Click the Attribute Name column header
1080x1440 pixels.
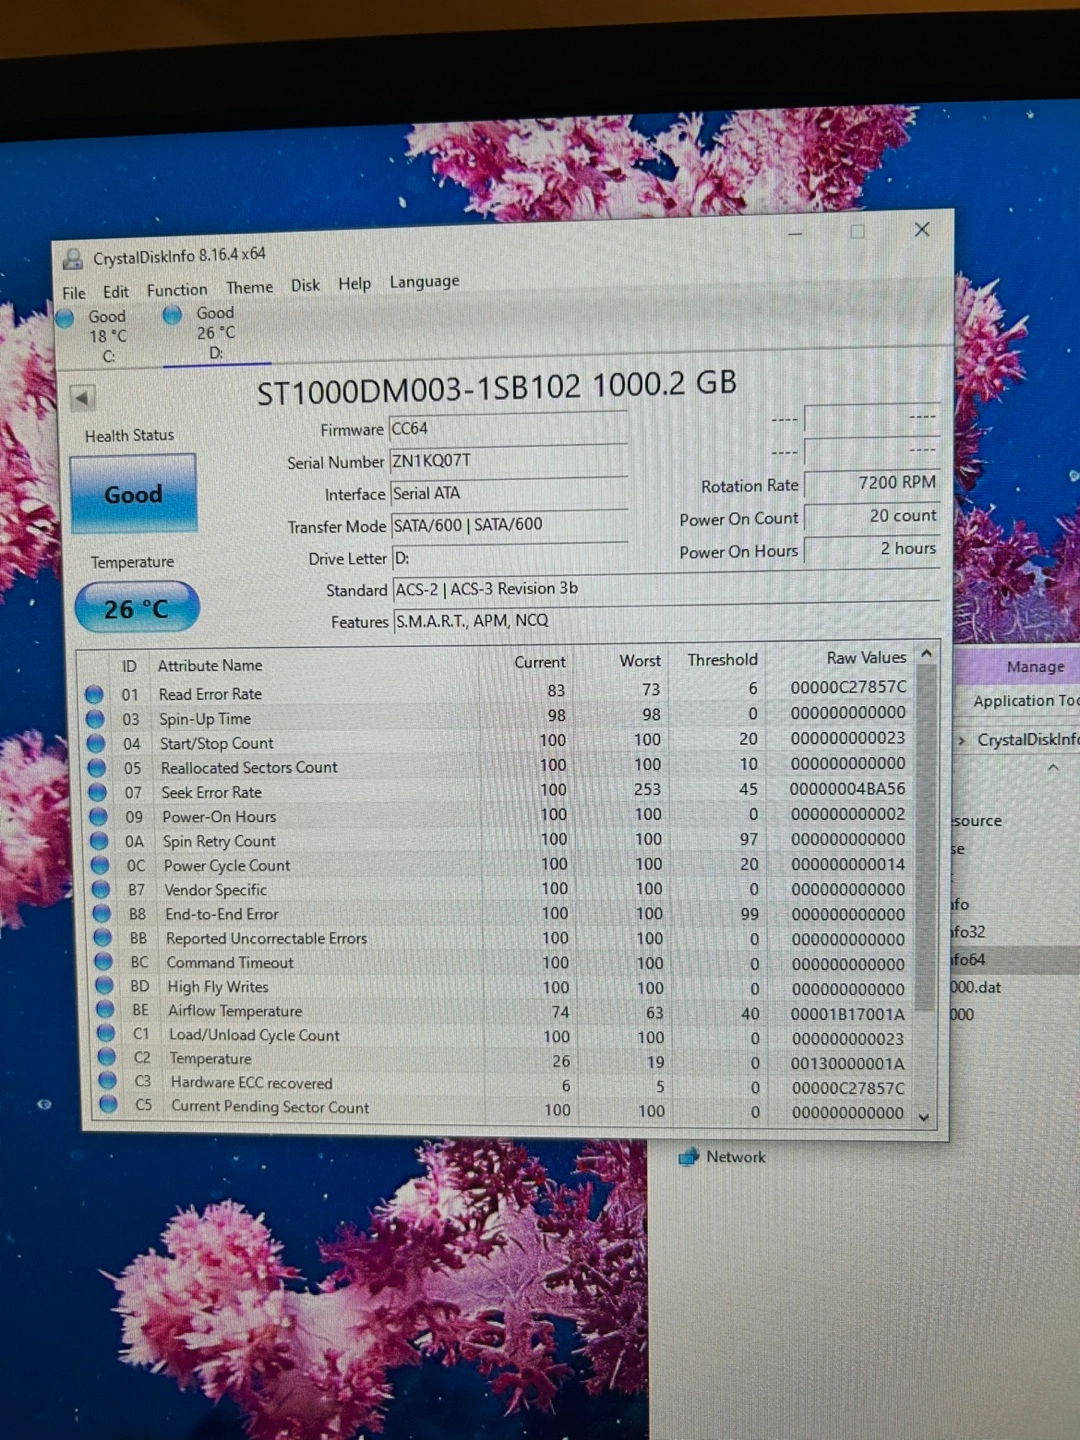(x=210, y=665)
